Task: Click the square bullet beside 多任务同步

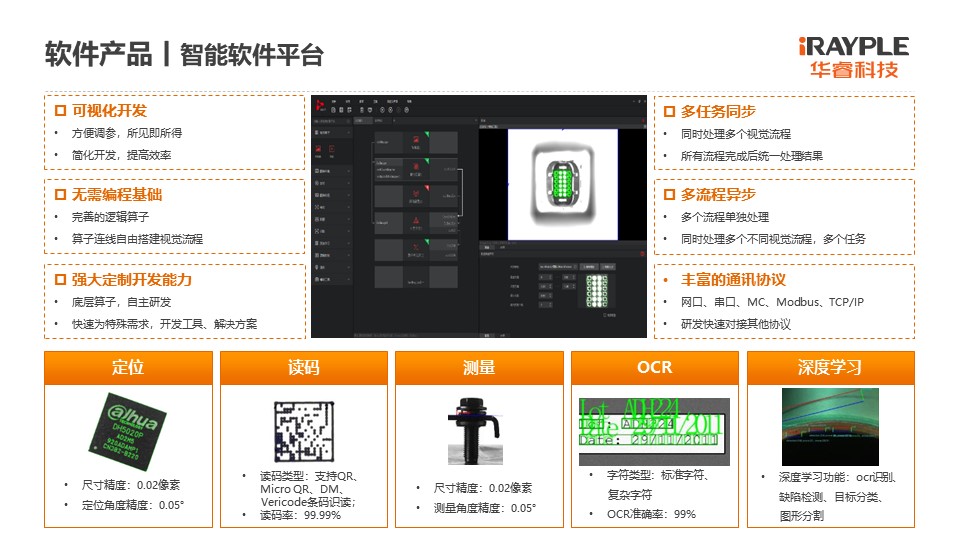Action: click(x=669, y=110)
